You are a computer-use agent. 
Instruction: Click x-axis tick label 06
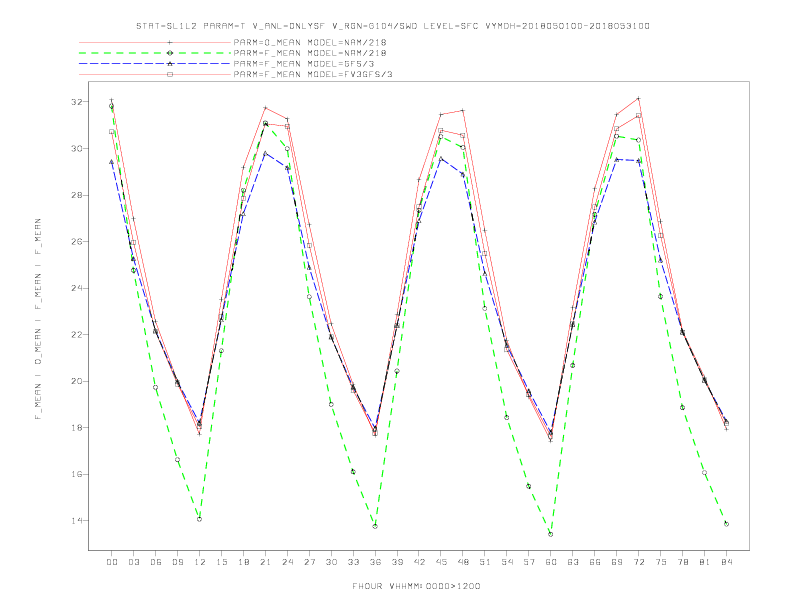tap(156, 562)
